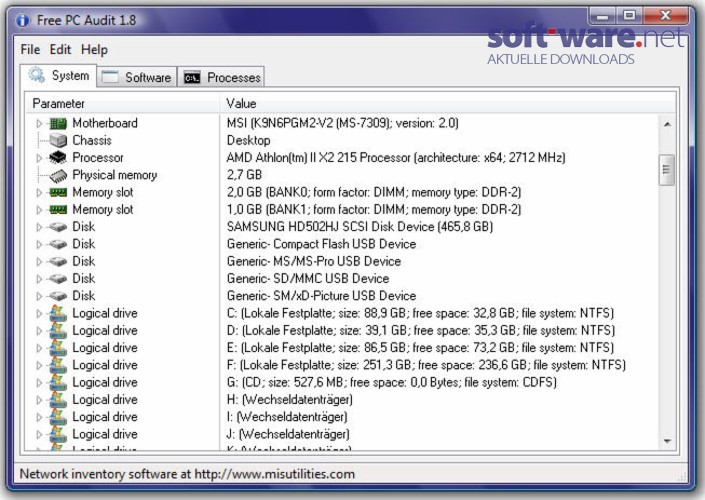Click the C: logical drive icon
The height and width of the screenshot is (500, 705).
[58, 313]
